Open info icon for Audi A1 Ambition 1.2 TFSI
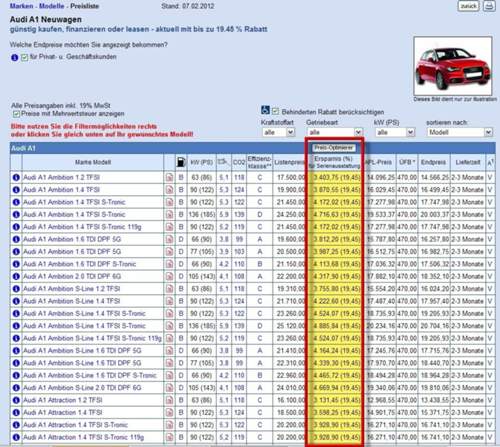 tap(16, 177)
